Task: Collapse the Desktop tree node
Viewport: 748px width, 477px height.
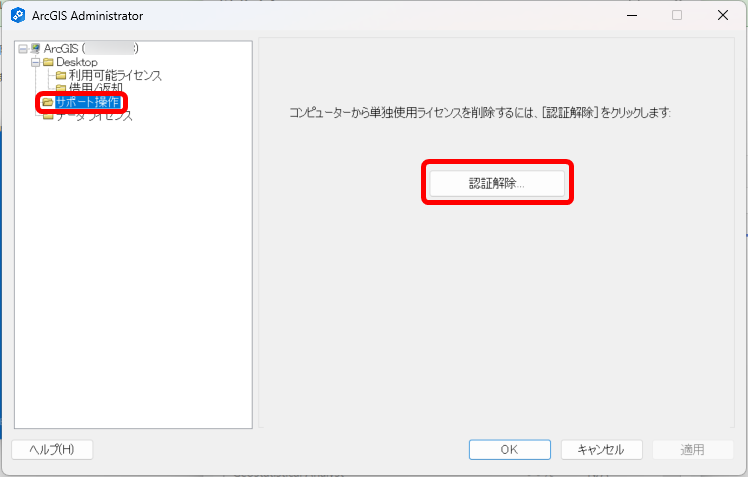Action: (35, 62)
